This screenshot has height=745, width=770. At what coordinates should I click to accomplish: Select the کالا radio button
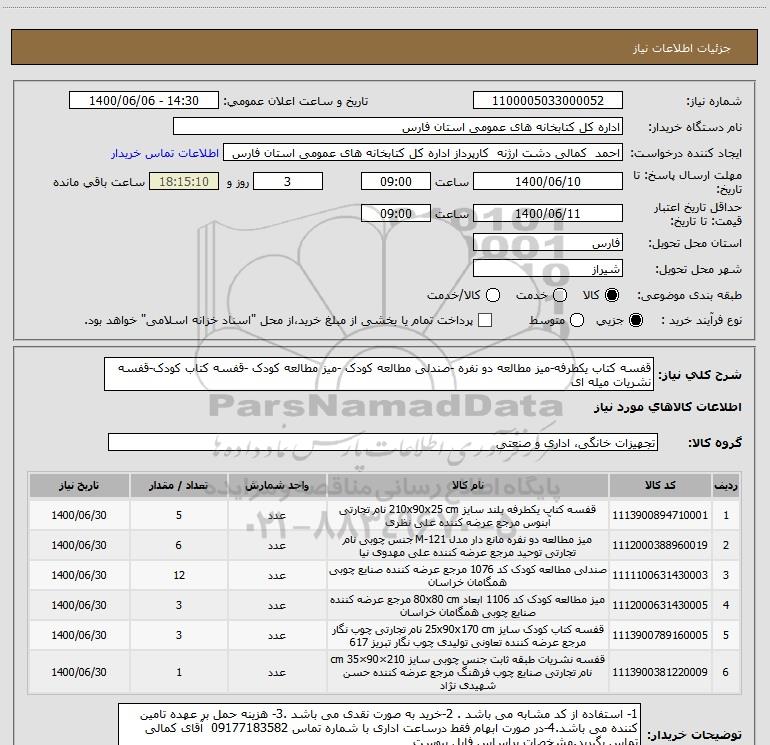(612, 295)
